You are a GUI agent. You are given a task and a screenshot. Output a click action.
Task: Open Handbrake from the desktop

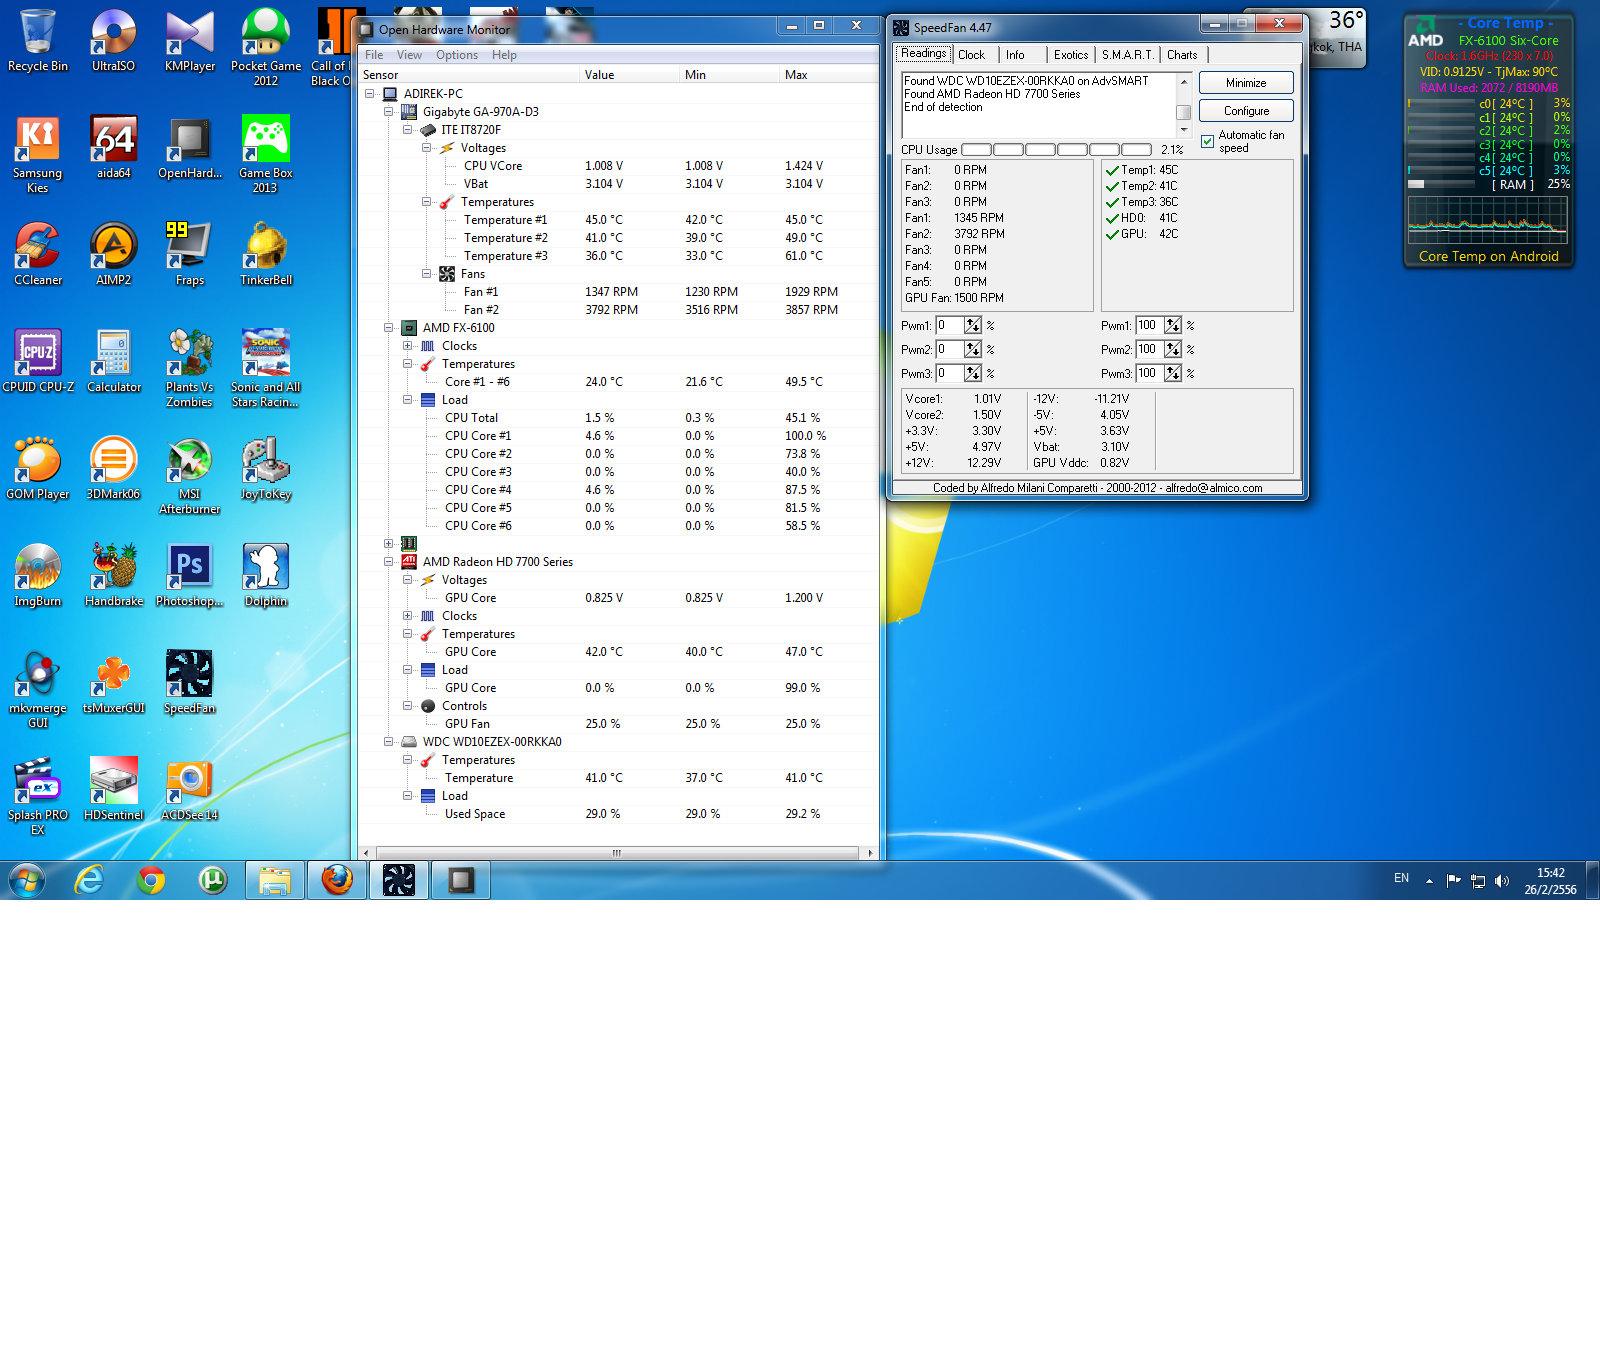click(x=114, y=576)
